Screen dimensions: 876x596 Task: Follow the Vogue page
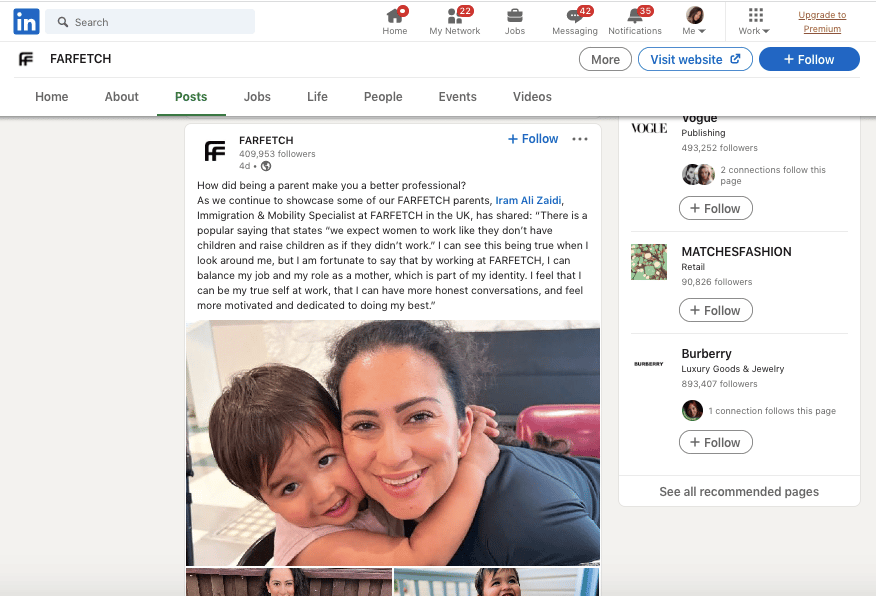pos(716,208)
